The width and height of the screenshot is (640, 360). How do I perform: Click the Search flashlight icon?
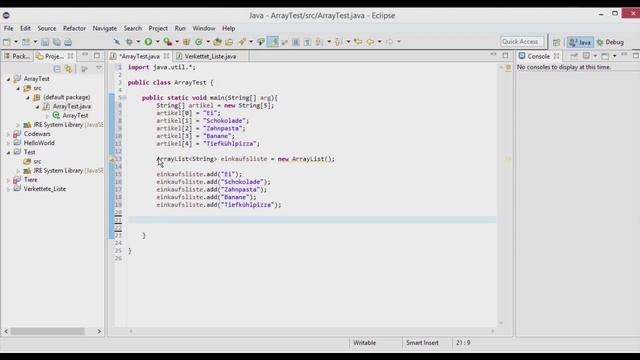tap(242, 42)
